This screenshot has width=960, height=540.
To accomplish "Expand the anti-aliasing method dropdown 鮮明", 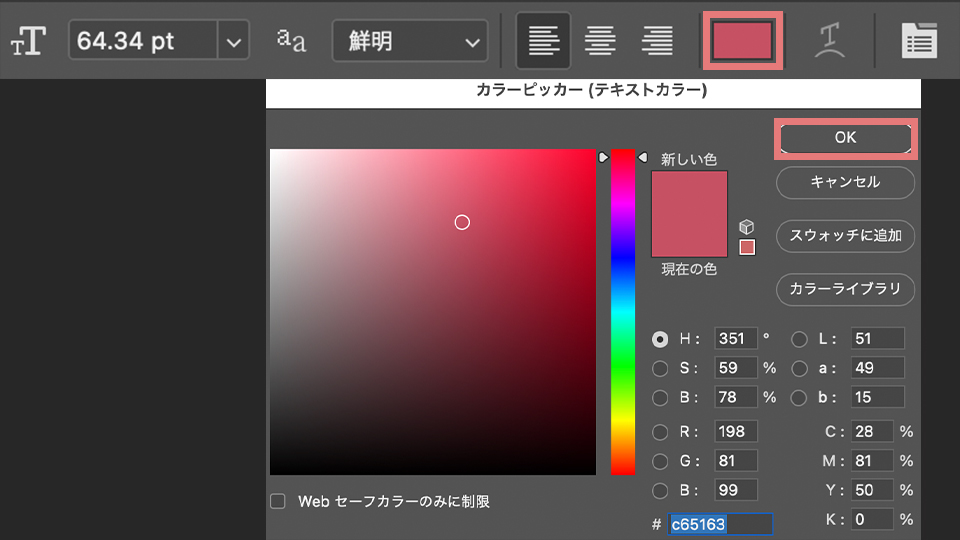I will coord(409,41).
